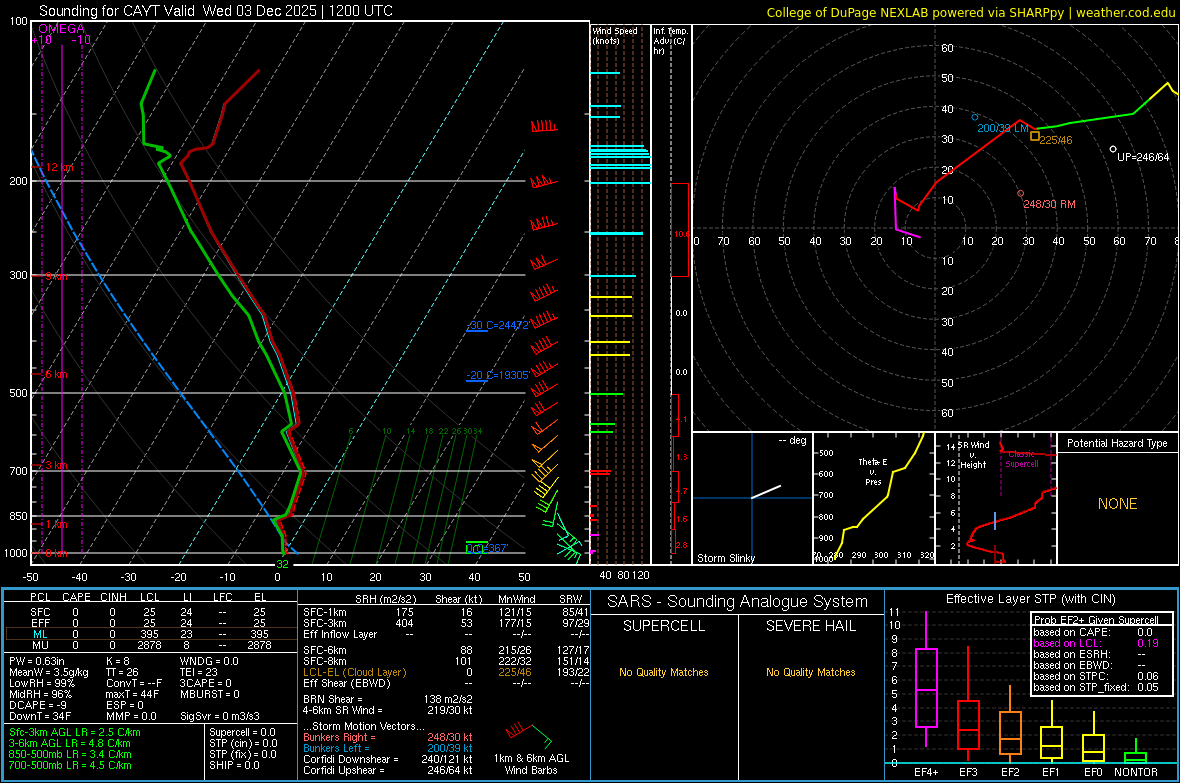
Task: Click the SFC-1km SRH row
Action: pos(446,612)
